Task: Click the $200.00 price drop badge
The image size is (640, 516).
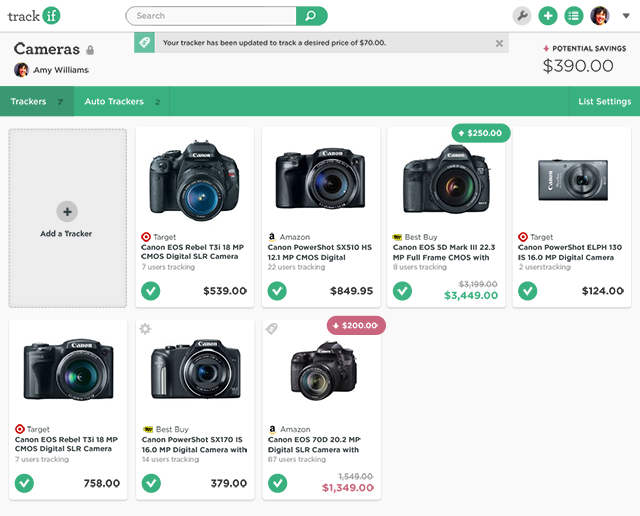Action: pos(356,325)
